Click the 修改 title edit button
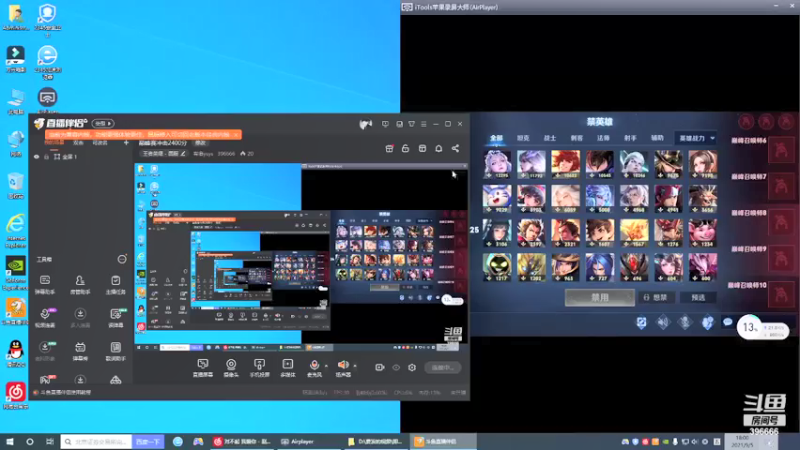The width and height of the screenshot is (800, 450). pyautogui.click(x=200, y=143)
